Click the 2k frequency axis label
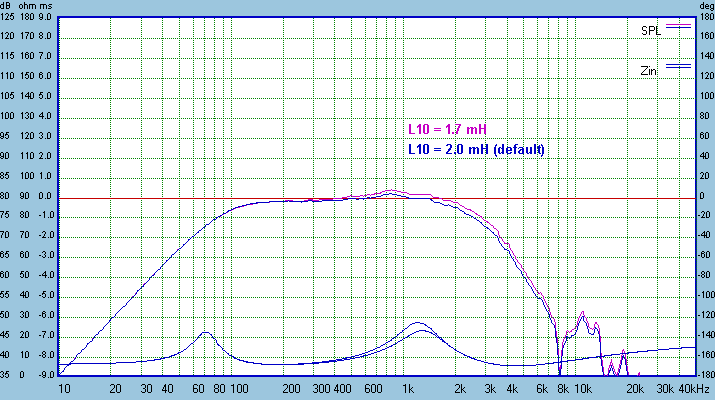The image size is (715, 400). [x=460, y=388]
